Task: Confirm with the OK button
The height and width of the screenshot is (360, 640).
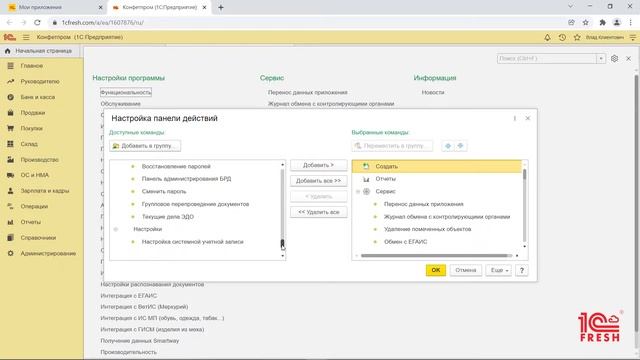Action: [x=436, y=270]
